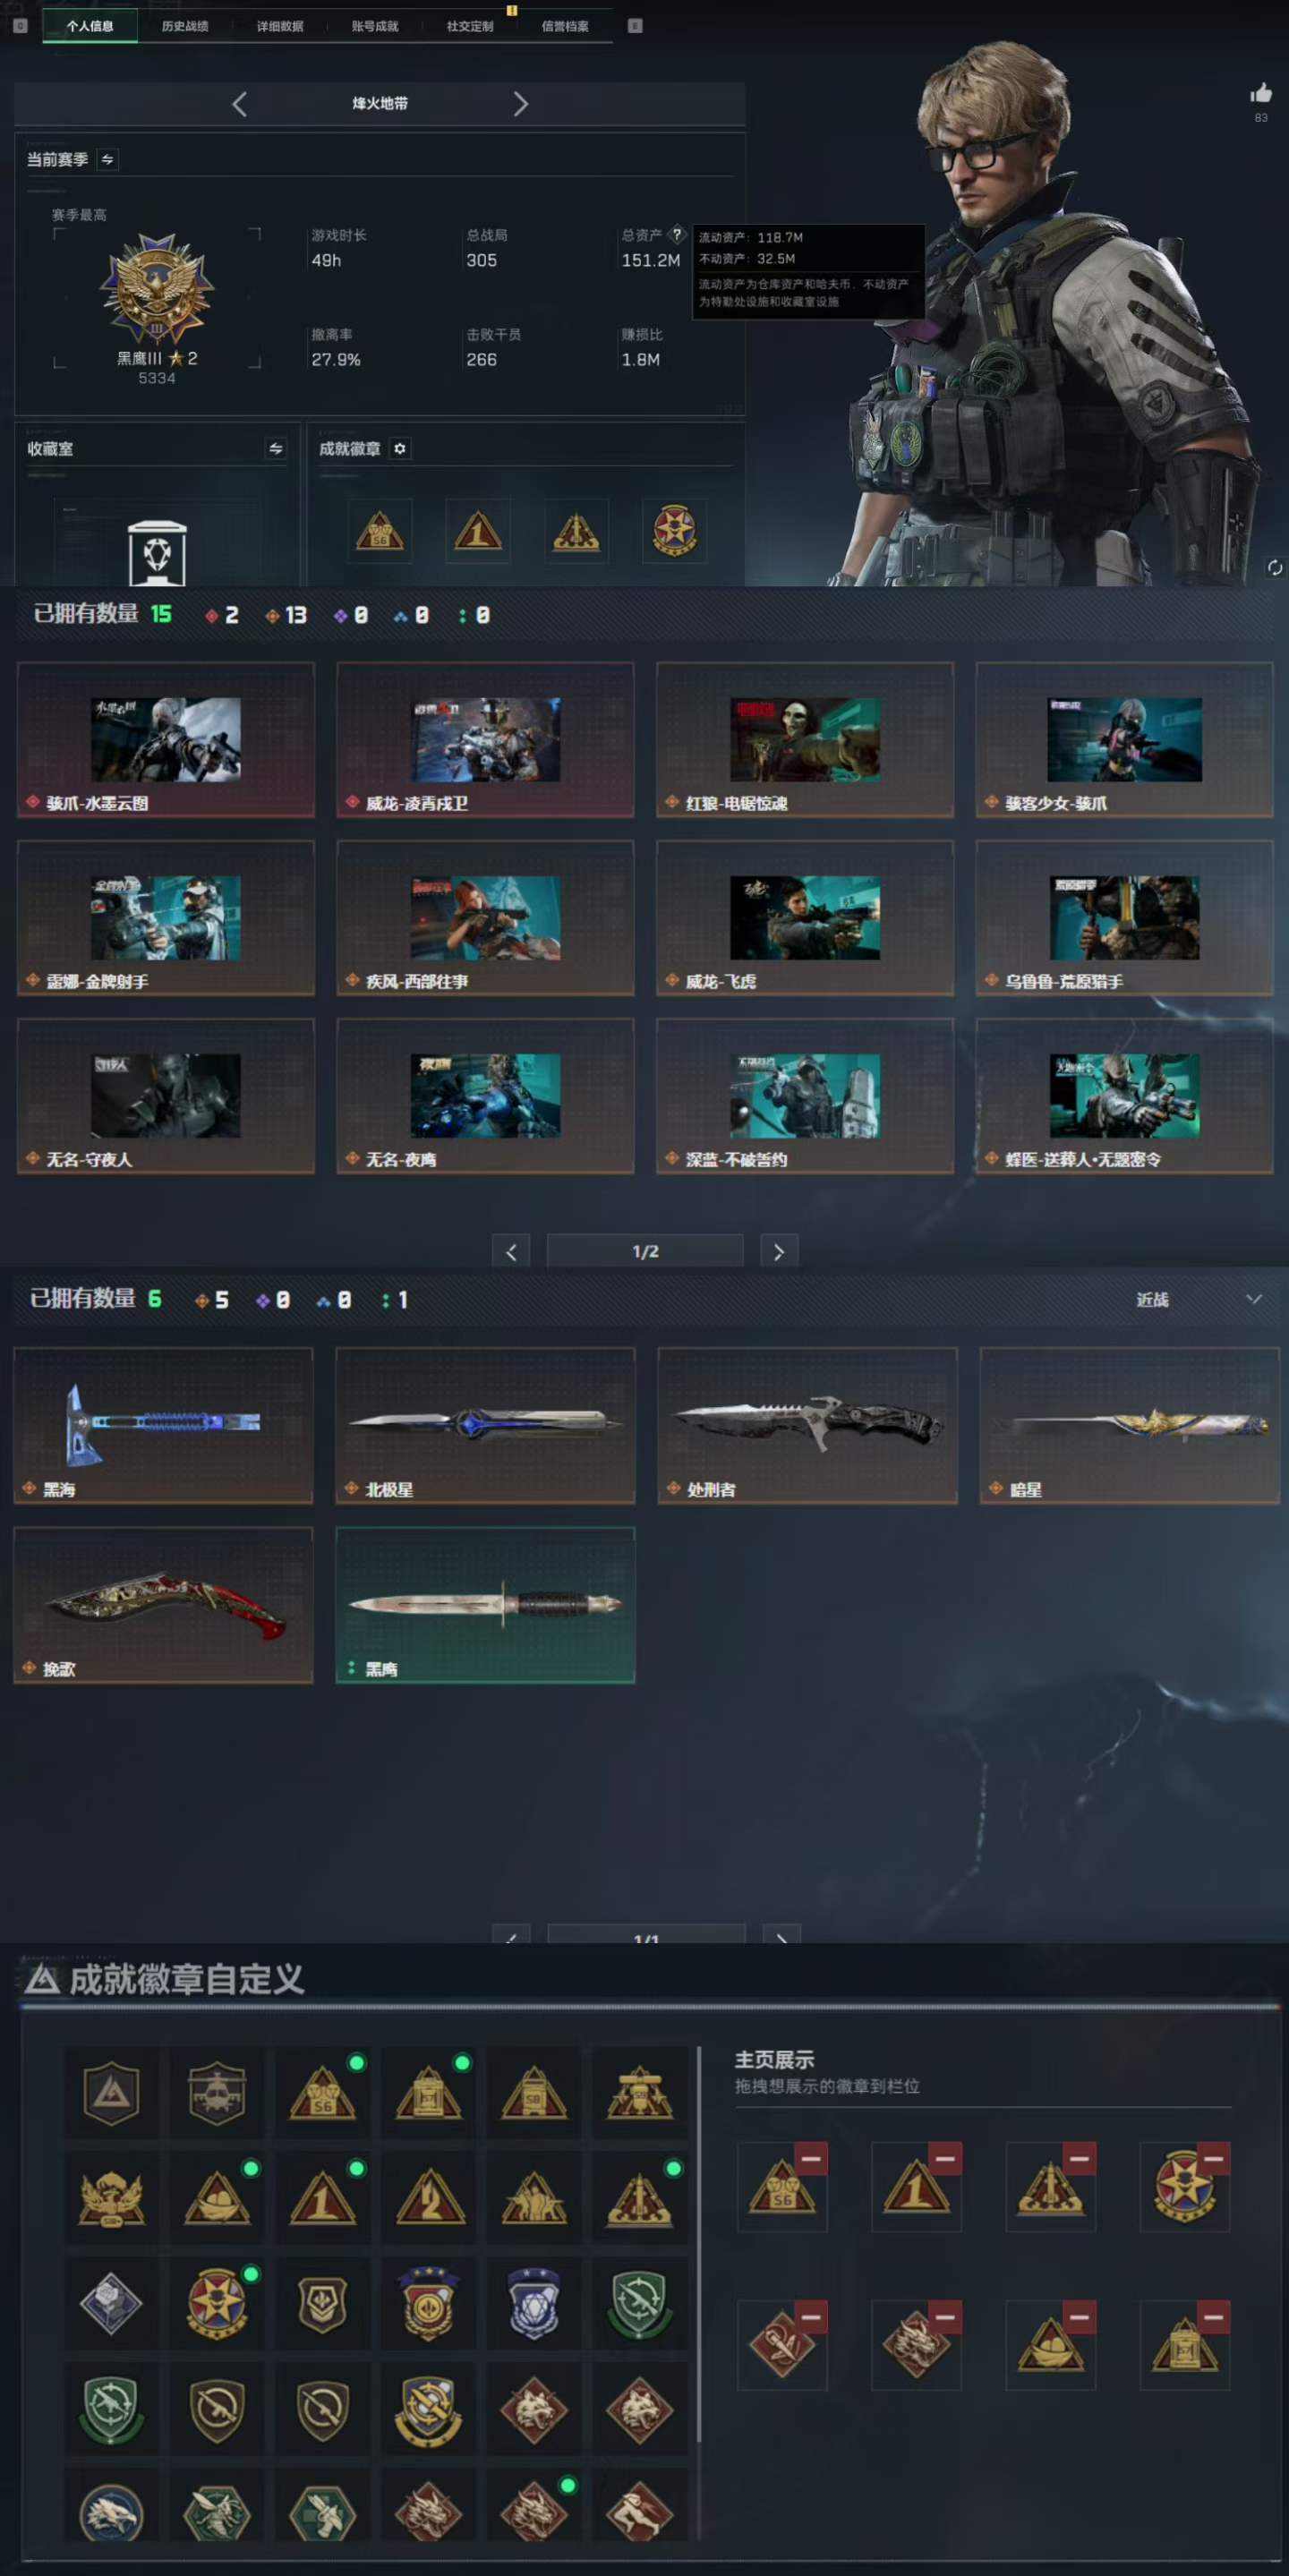The width and height of the screenshot is (1289, 2576).
Task: Click the character rotate refresh icon
Action: pos(1275,568)
